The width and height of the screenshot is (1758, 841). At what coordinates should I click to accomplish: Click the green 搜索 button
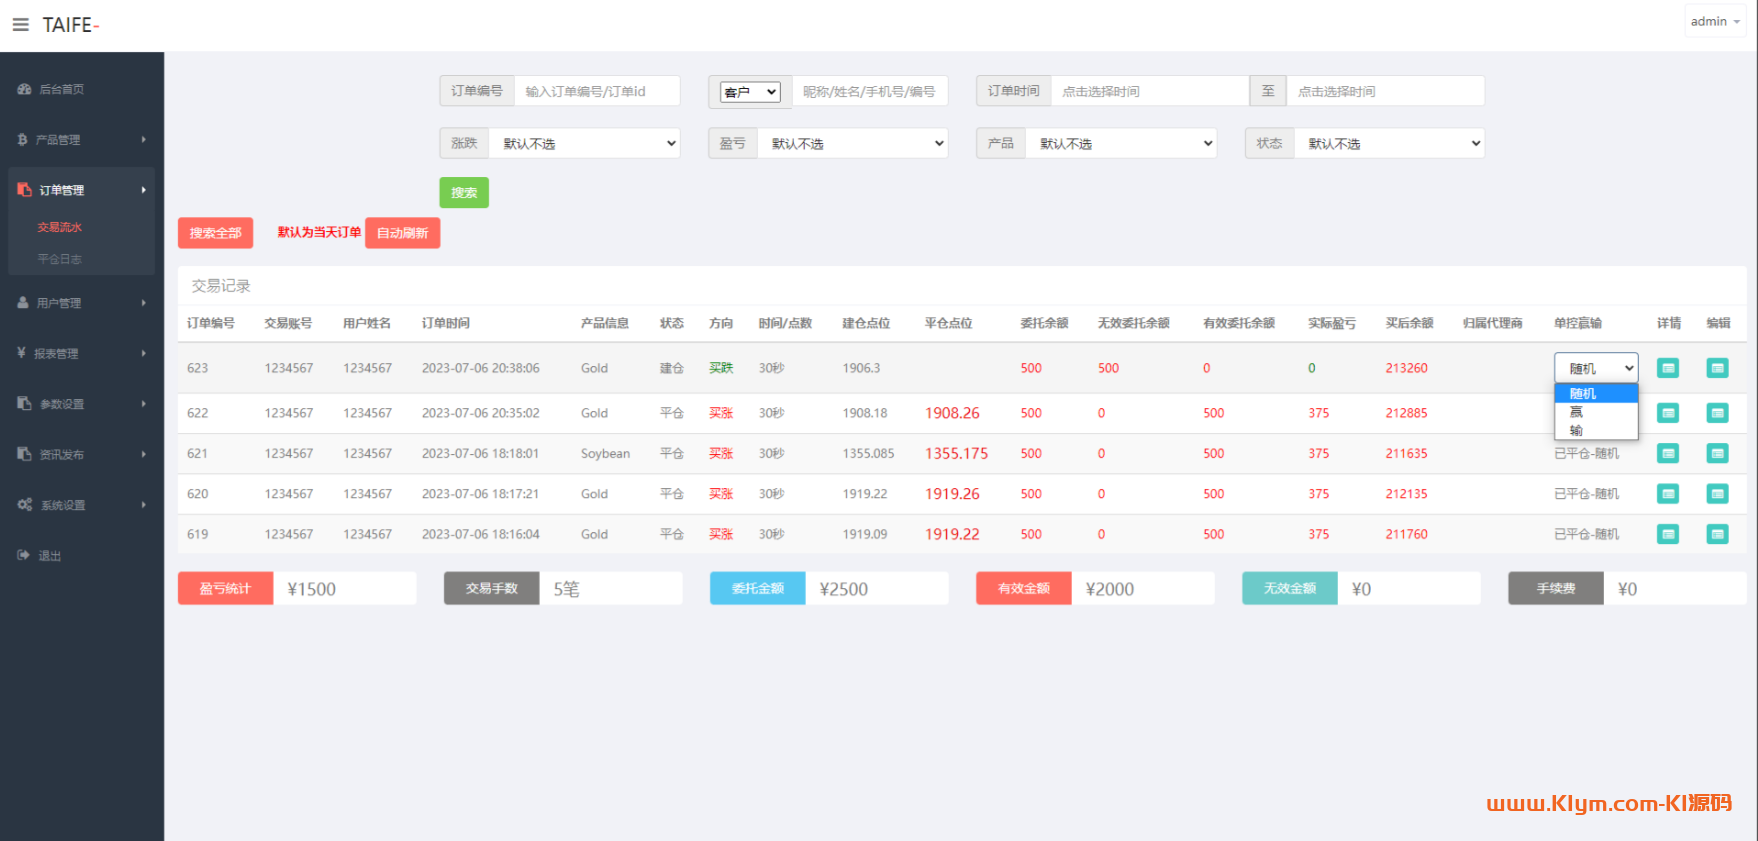(x=464, y=192)
